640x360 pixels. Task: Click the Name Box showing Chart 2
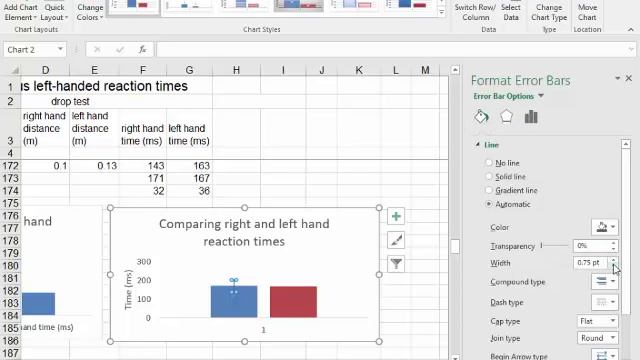[29, 49]
